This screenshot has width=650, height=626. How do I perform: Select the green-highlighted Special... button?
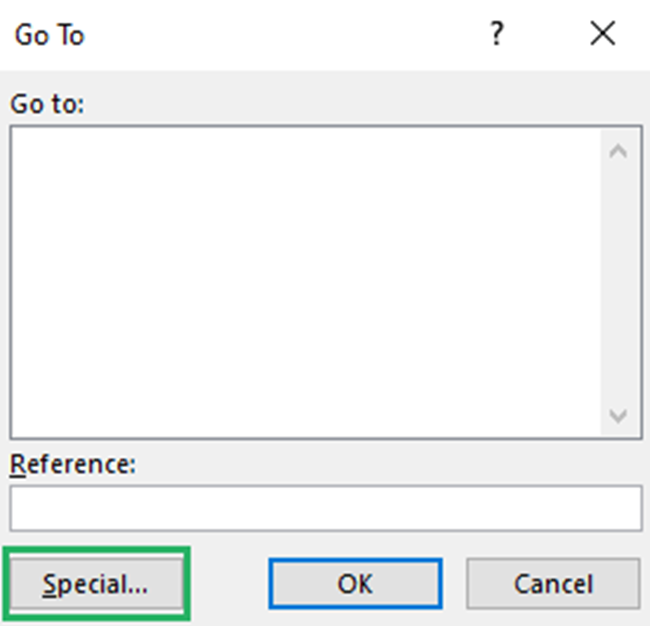pos(96,584)
